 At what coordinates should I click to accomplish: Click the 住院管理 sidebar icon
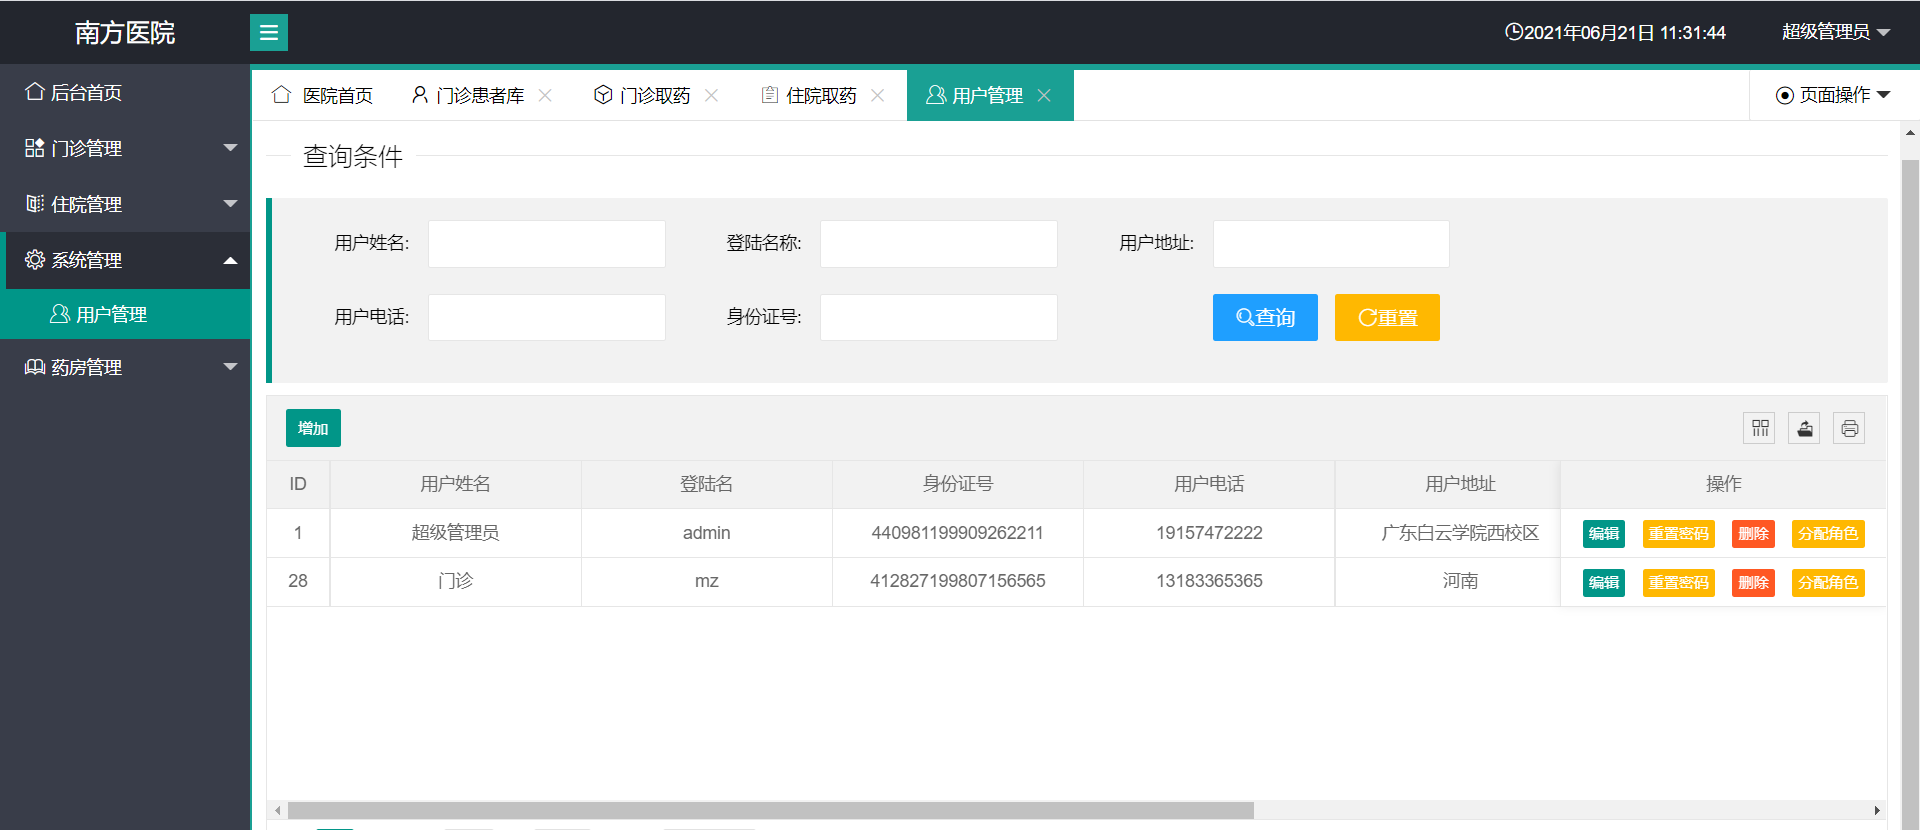35,204
